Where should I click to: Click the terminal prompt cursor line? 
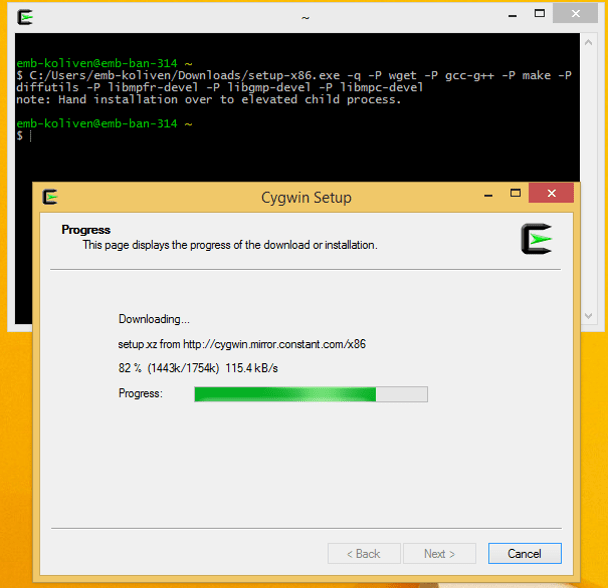[x=24, y=135]
